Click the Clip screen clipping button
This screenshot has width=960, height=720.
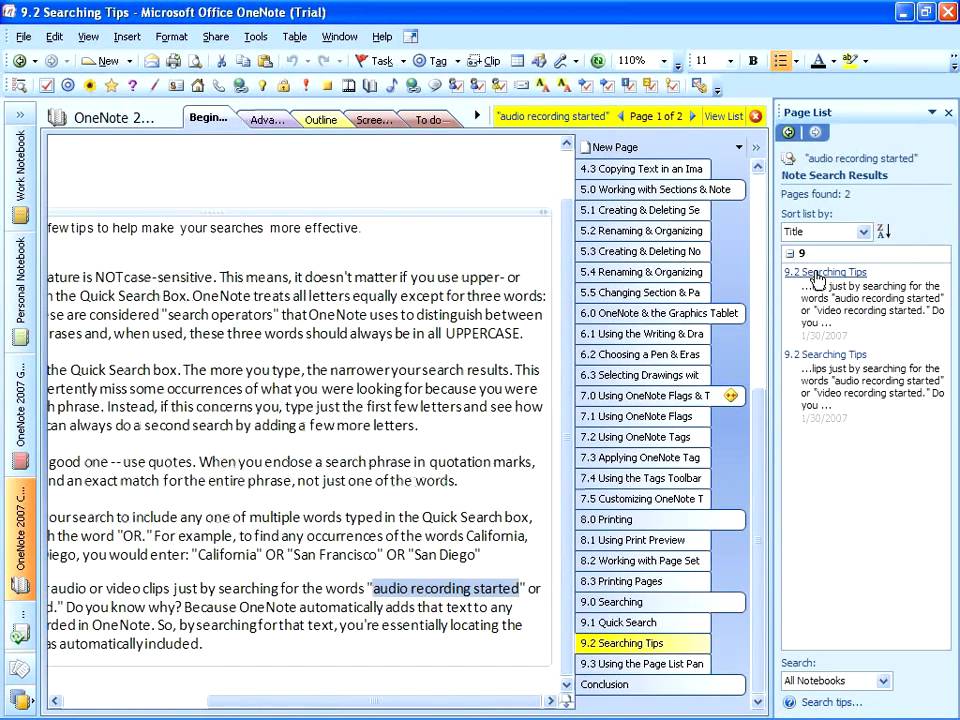(484, 61)
